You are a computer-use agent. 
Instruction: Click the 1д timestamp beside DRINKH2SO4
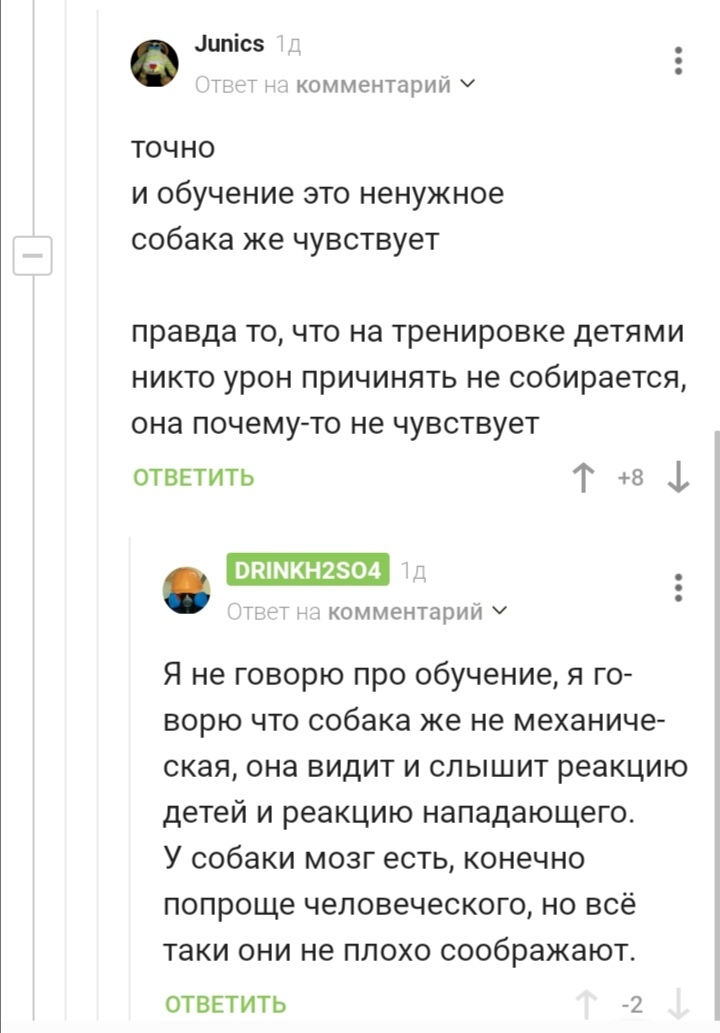(x=413, y=571)
